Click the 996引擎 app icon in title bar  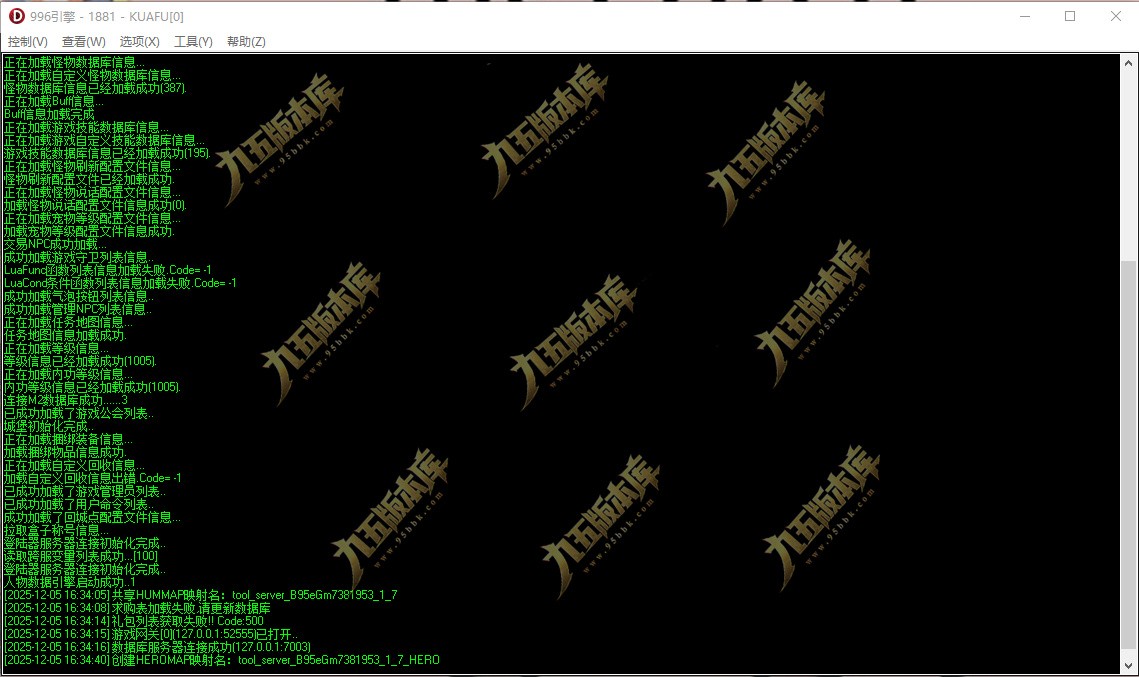tap(16, 16)
